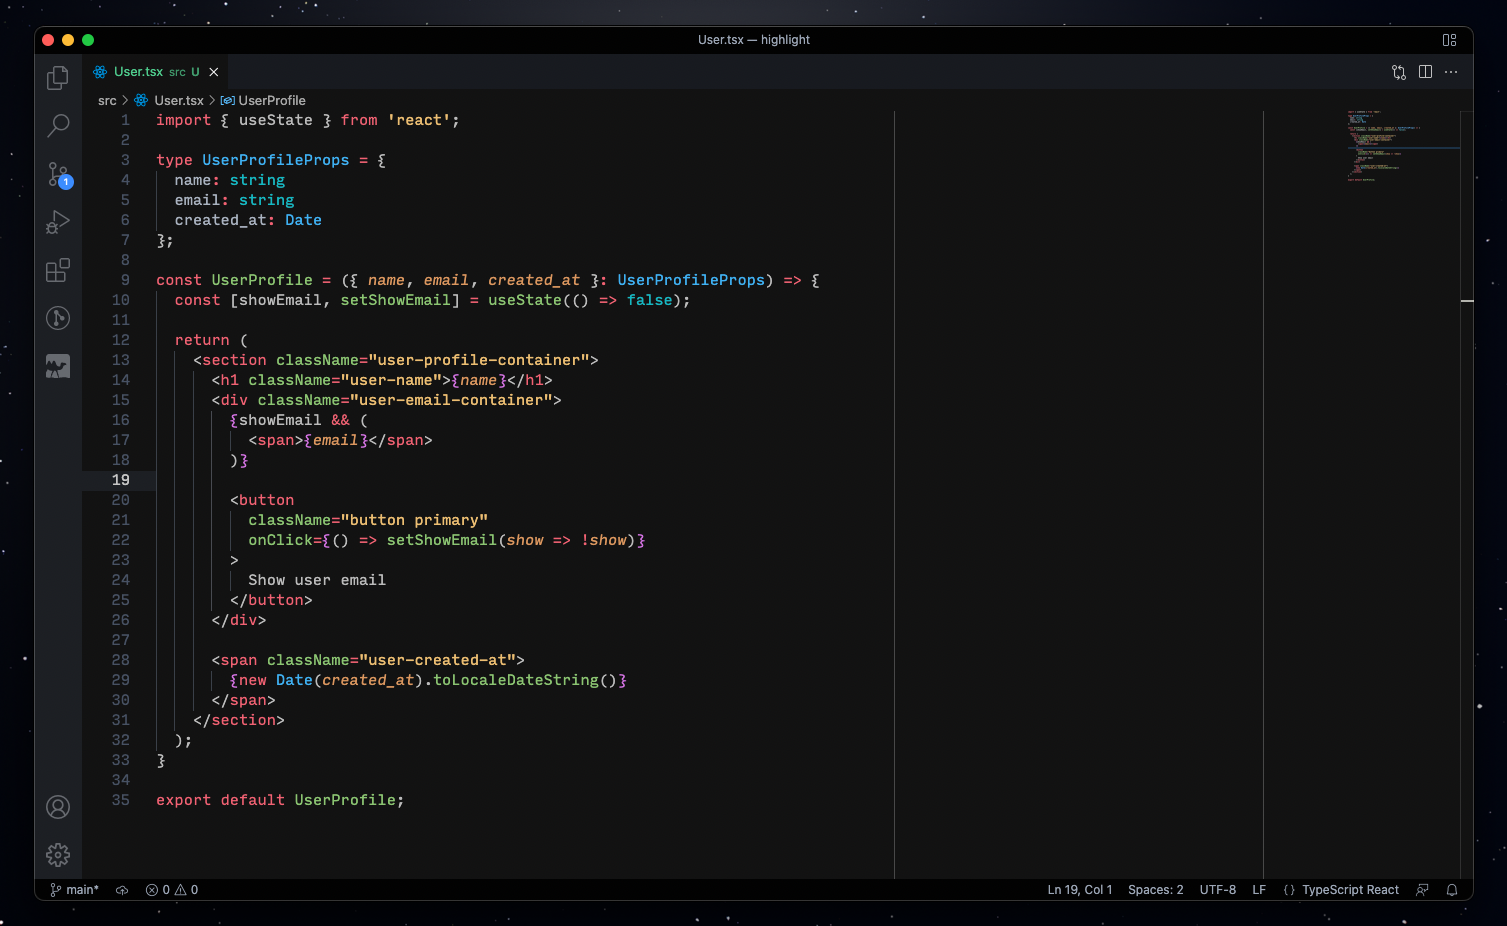Click the UserProfile breadcrumb symbol

[263, 101]
